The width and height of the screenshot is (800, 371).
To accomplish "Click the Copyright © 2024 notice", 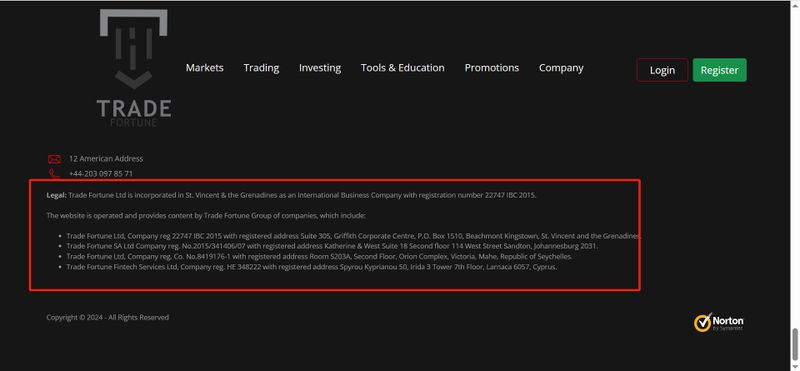I will [108, 317].
